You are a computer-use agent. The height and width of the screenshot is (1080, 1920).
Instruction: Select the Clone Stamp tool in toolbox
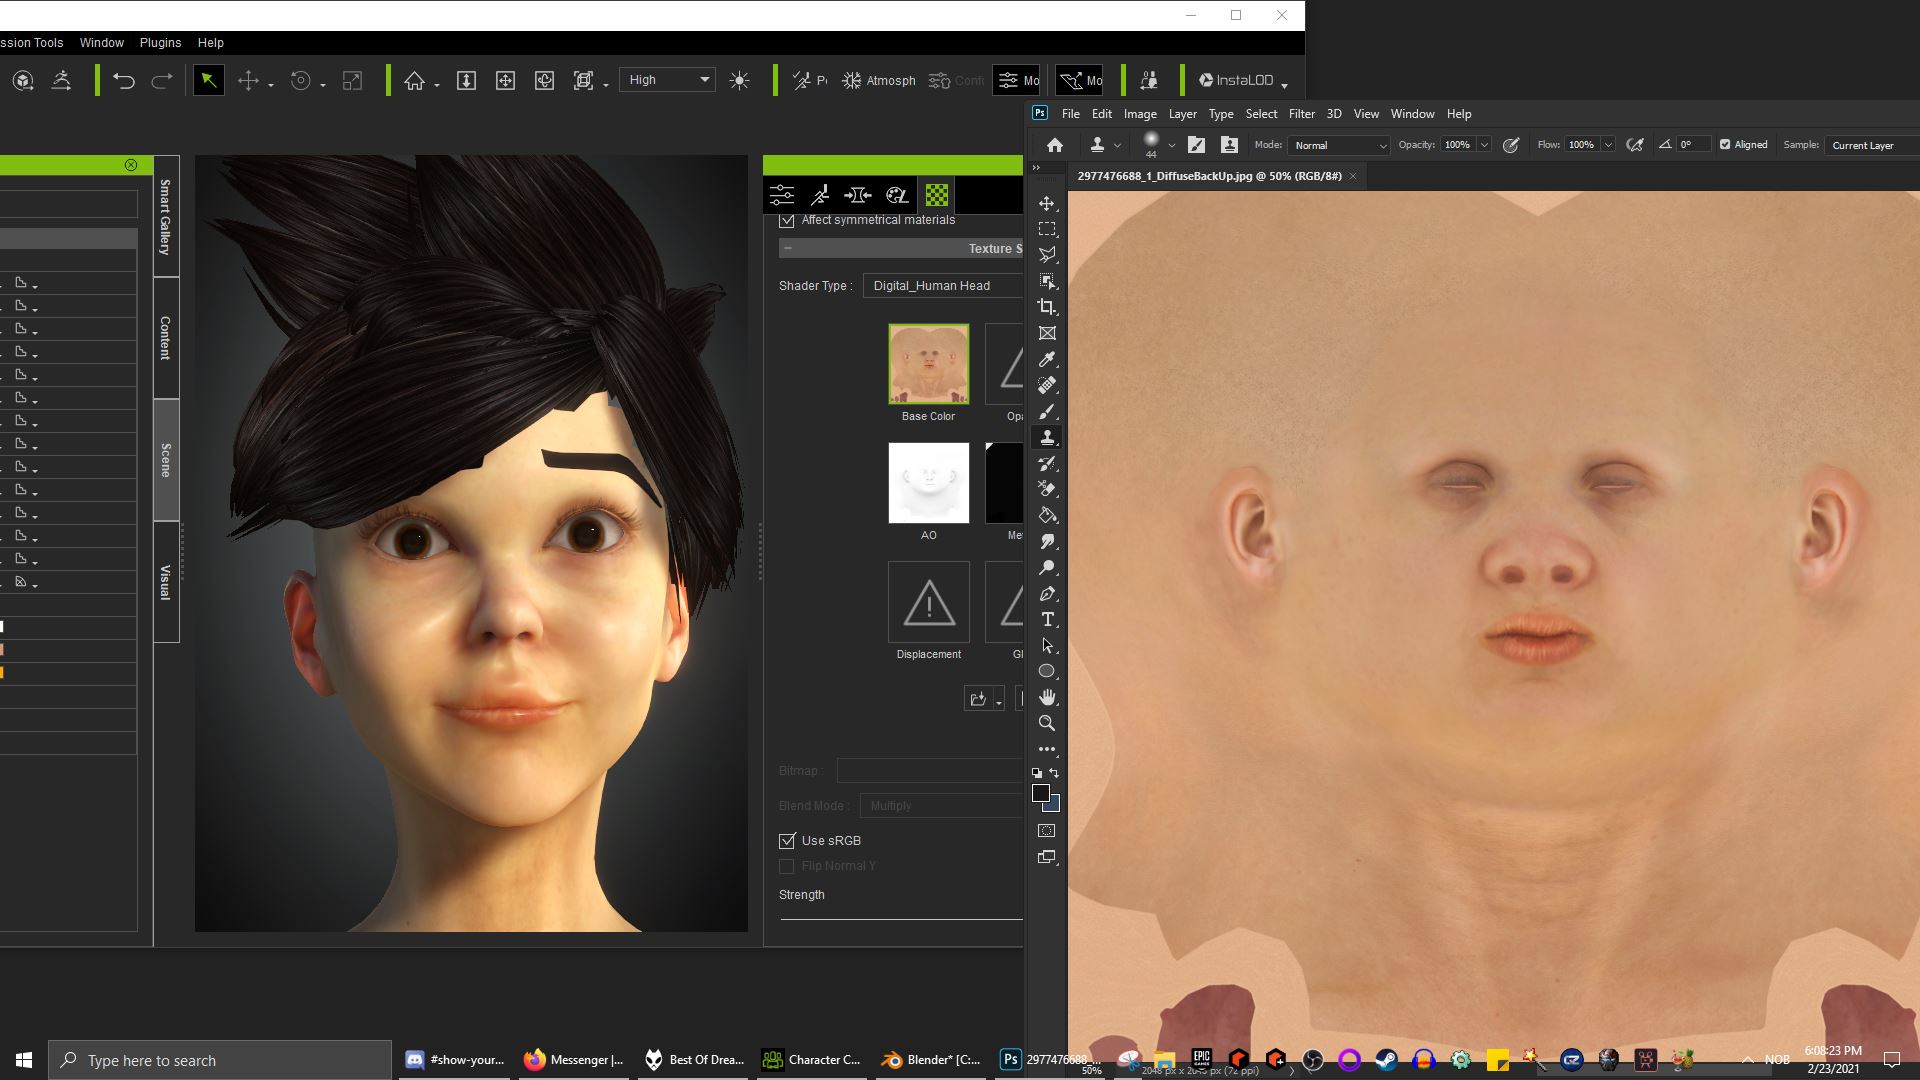pyautogui.click(x=1047, y=437)
